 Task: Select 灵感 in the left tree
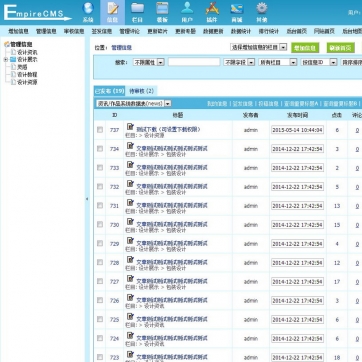click(22, 67)
